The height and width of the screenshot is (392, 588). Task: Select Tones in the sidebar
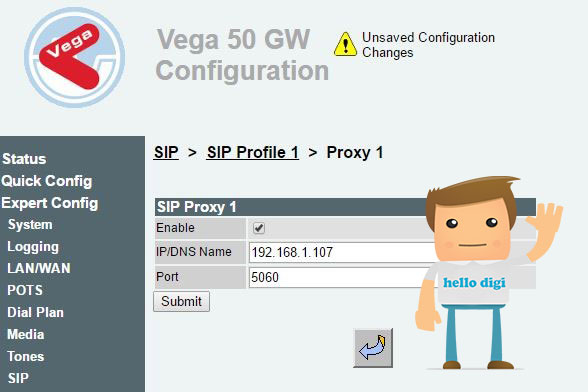tap(26, 356)
